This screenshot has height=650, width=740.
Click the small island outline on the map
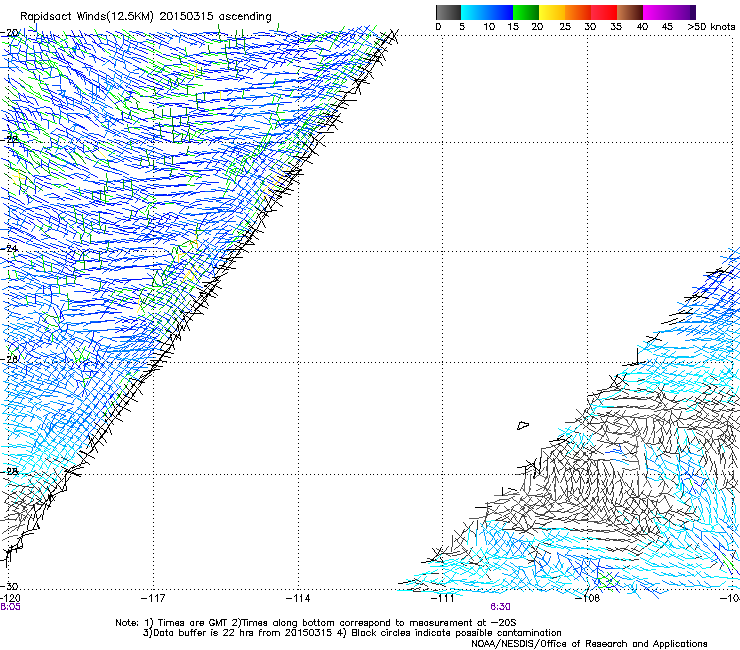(523, 425)
